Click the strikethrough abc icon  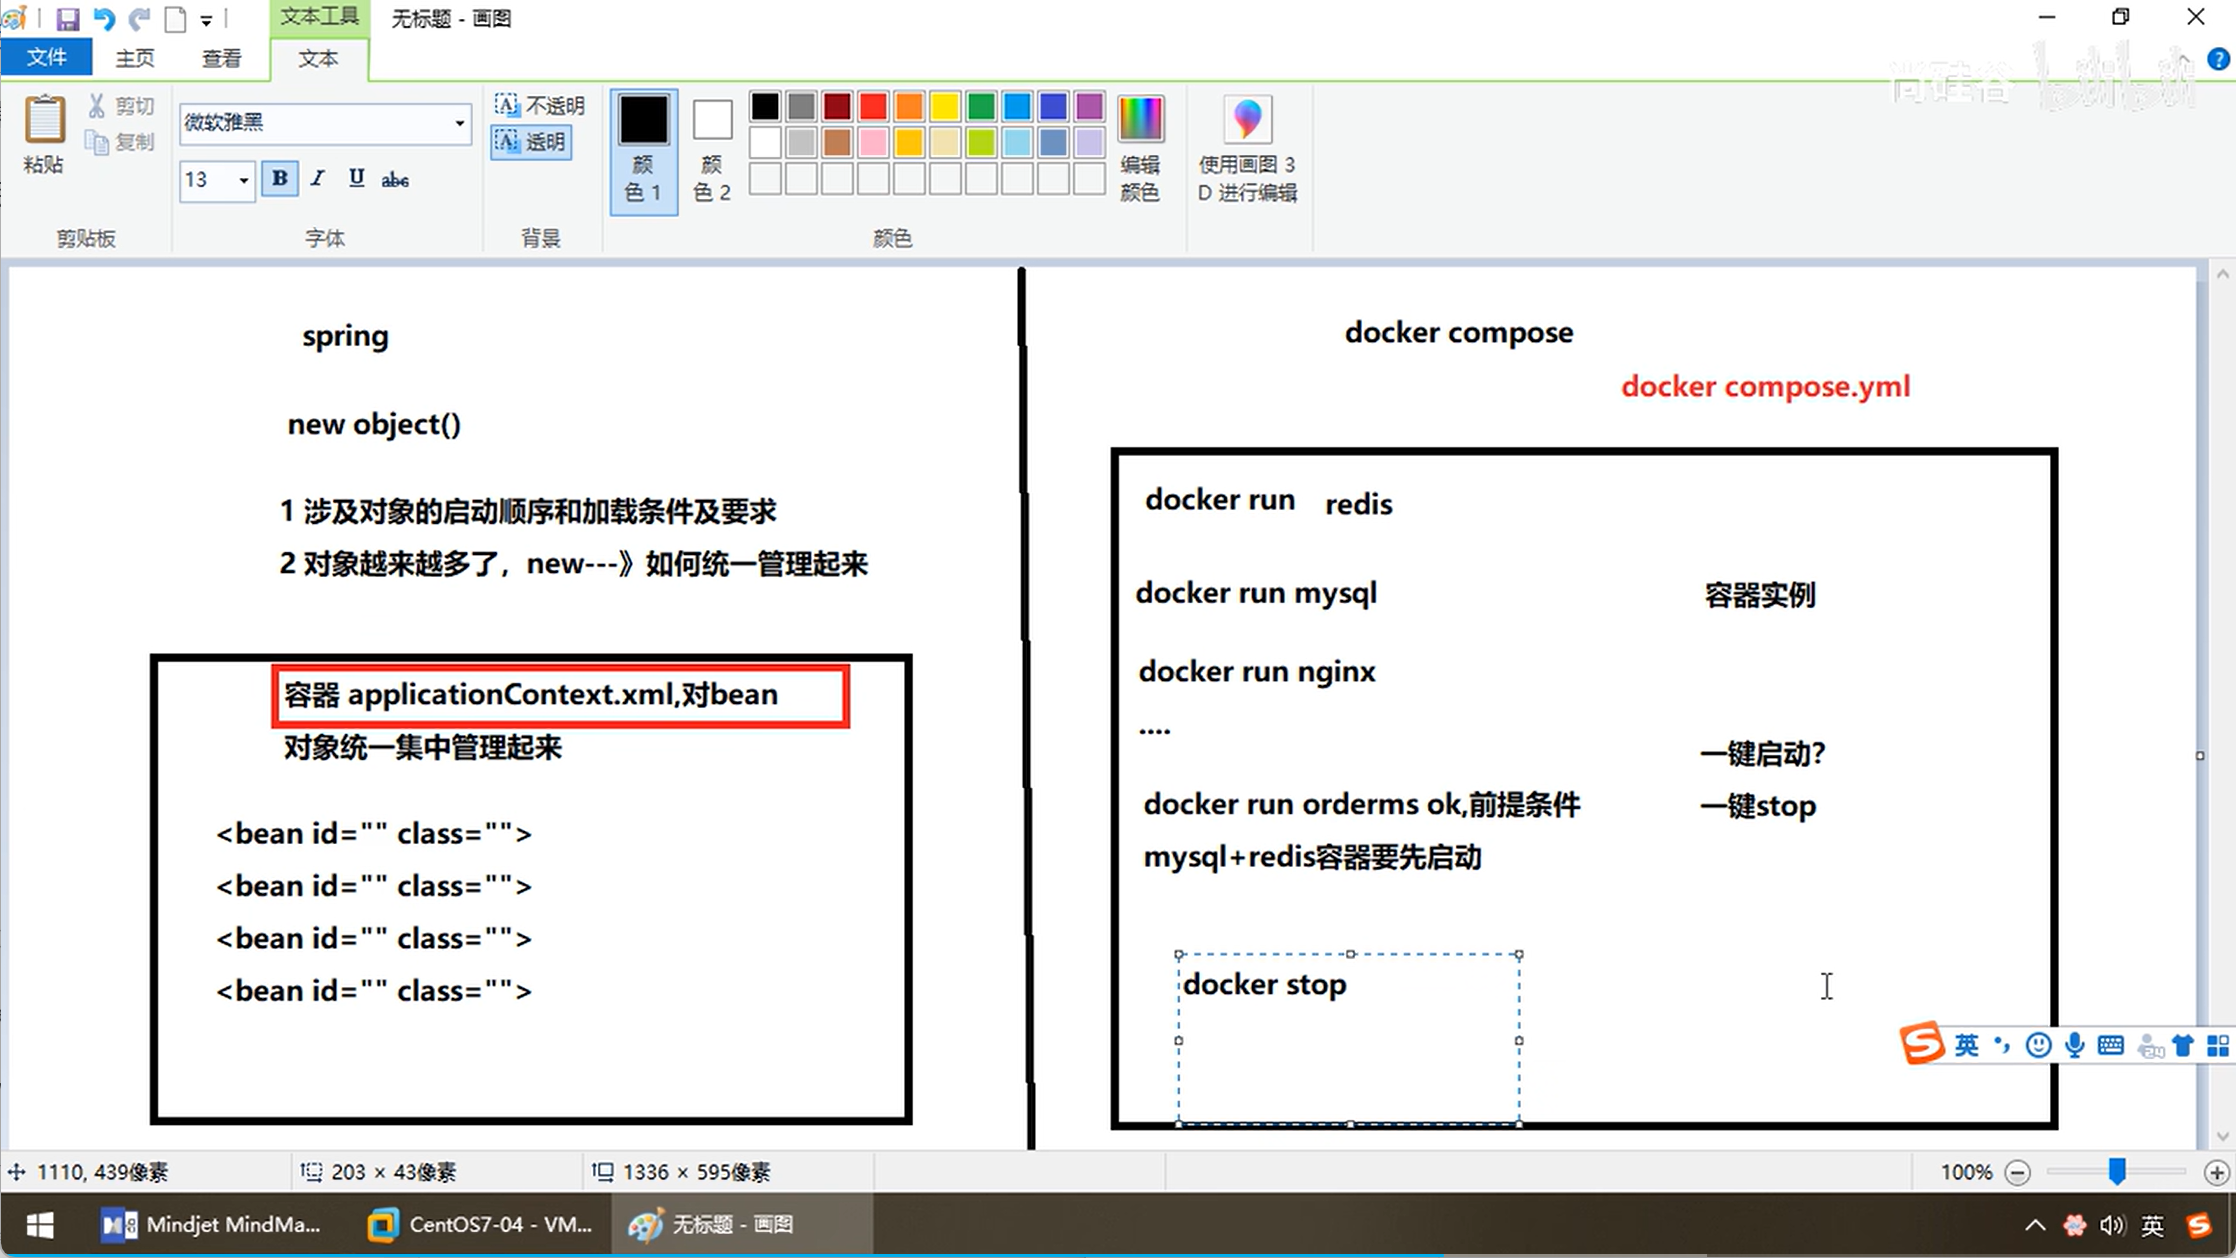(x=395, y=179)
